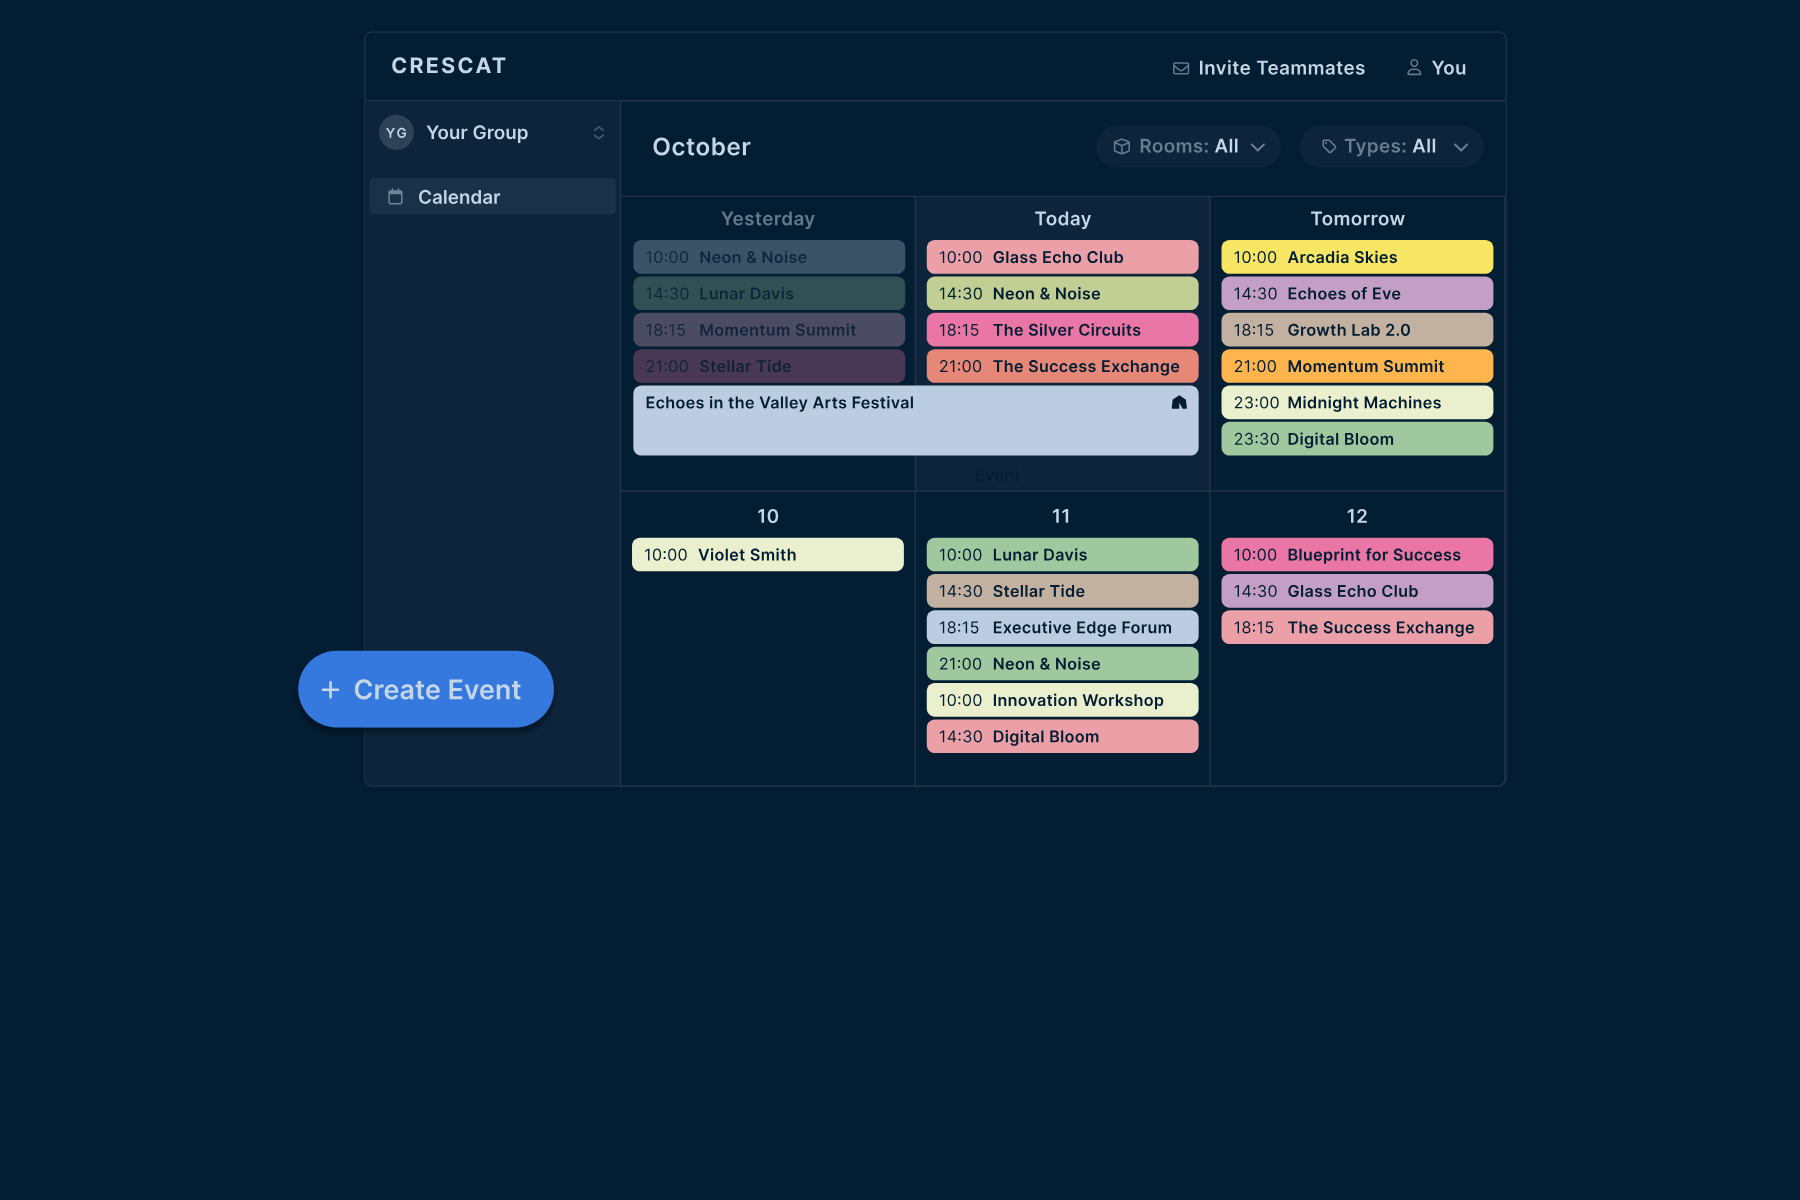
Task: Open the 18:15 Executive Edge Forum event
Action: [x=1062, y=628]
